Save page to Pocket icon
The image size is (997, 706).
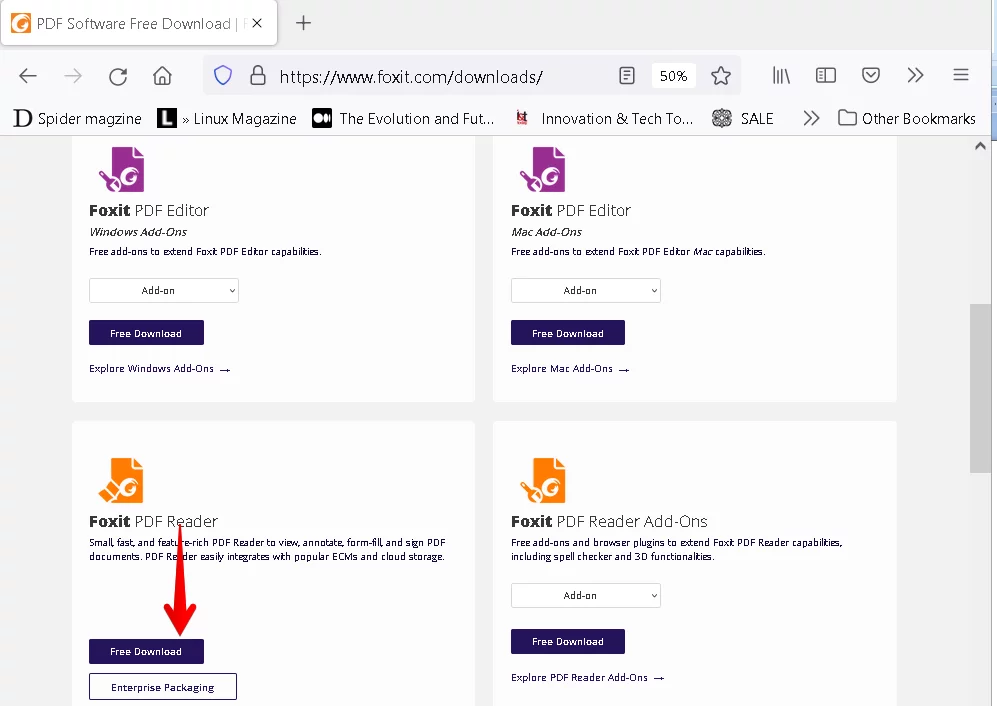pos(870,76)
